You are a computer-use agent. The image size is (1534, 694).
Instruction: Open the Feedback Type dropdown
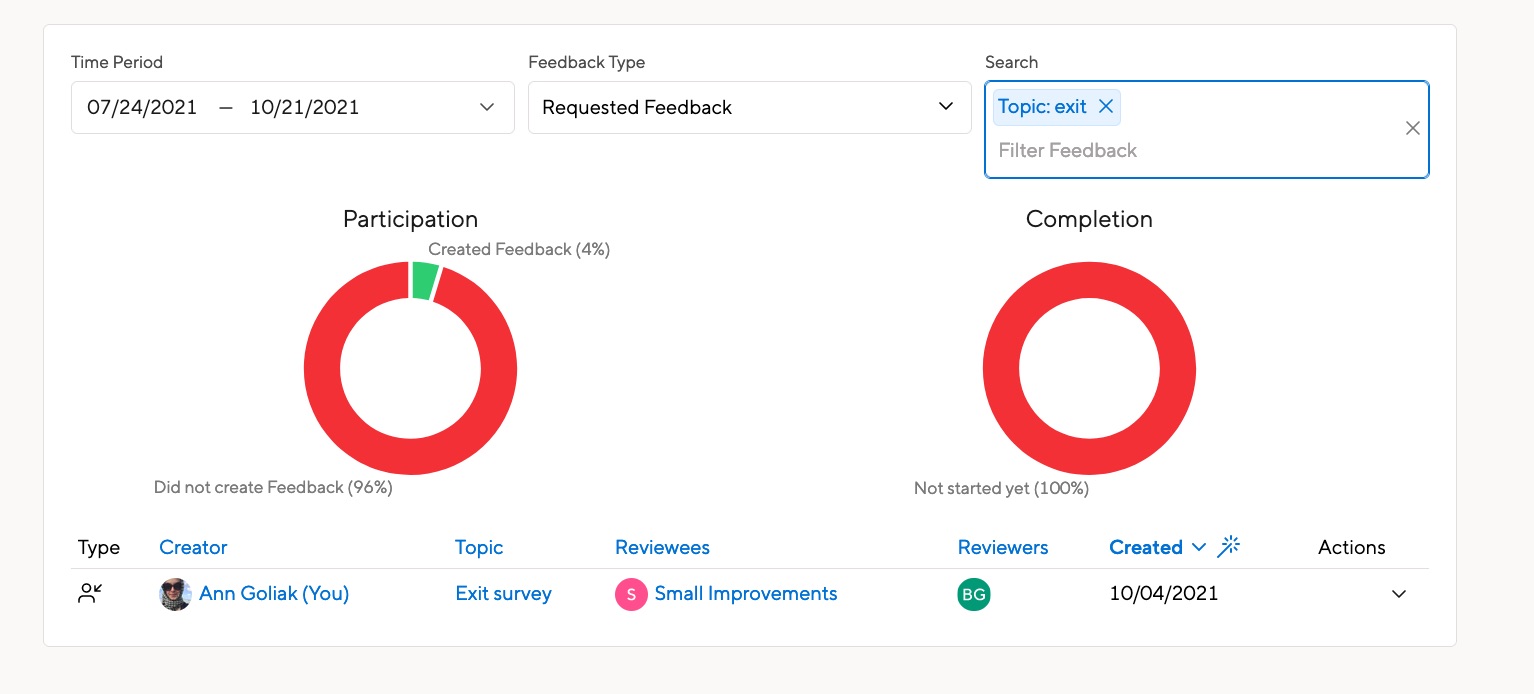click(x=945, y=106)
